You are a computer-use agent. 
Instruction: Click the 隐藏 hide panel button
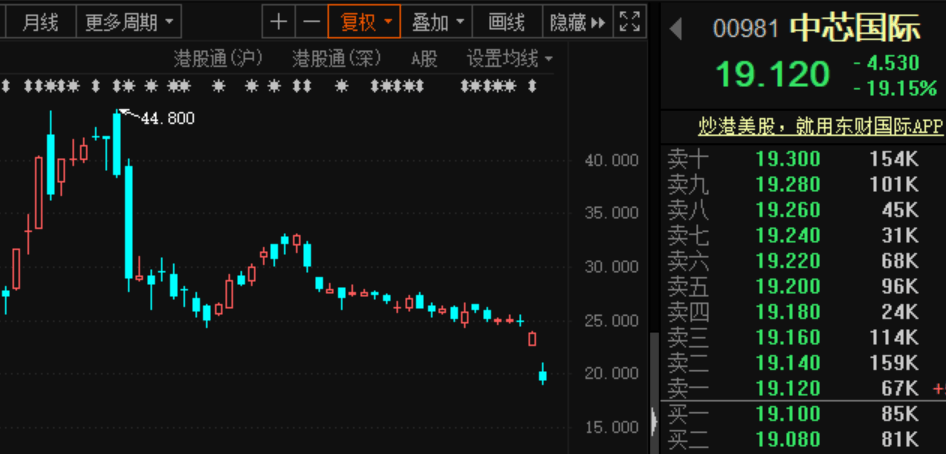(577, 22)
